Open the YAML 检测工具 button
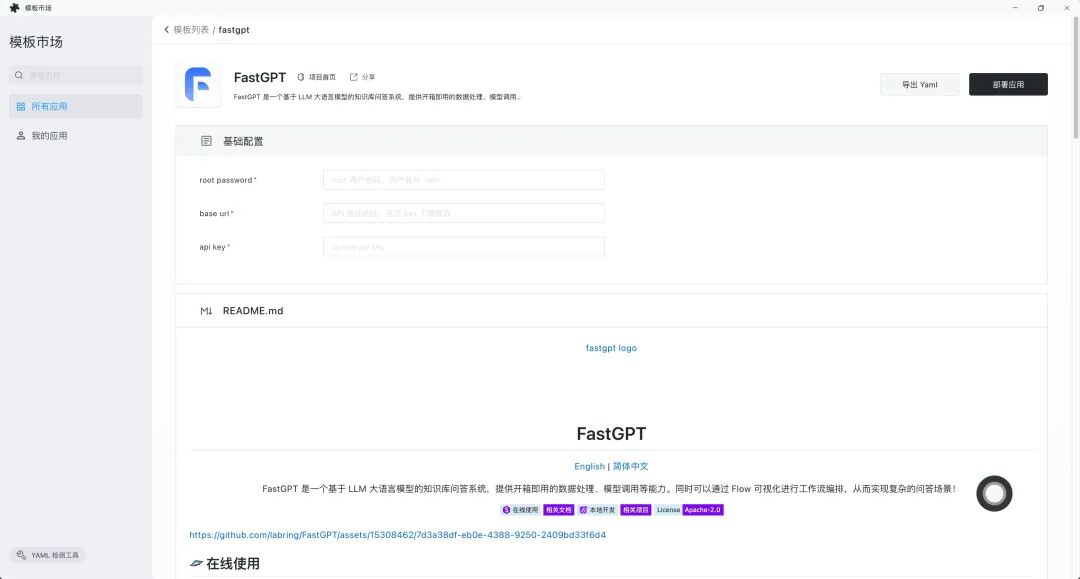This screenshot has width=1080, height=579. [x=48, y=555]
